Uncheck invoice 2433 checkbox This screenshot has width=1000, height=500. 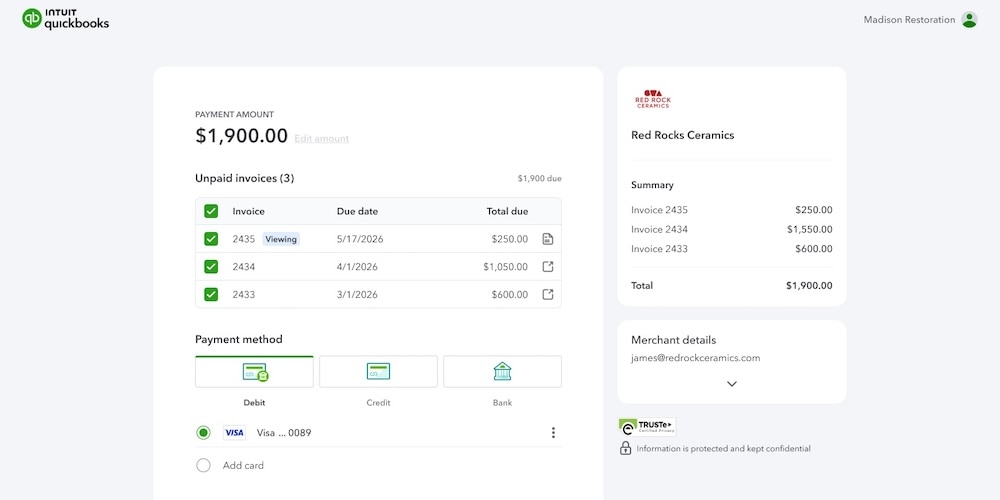pos(211,295)
